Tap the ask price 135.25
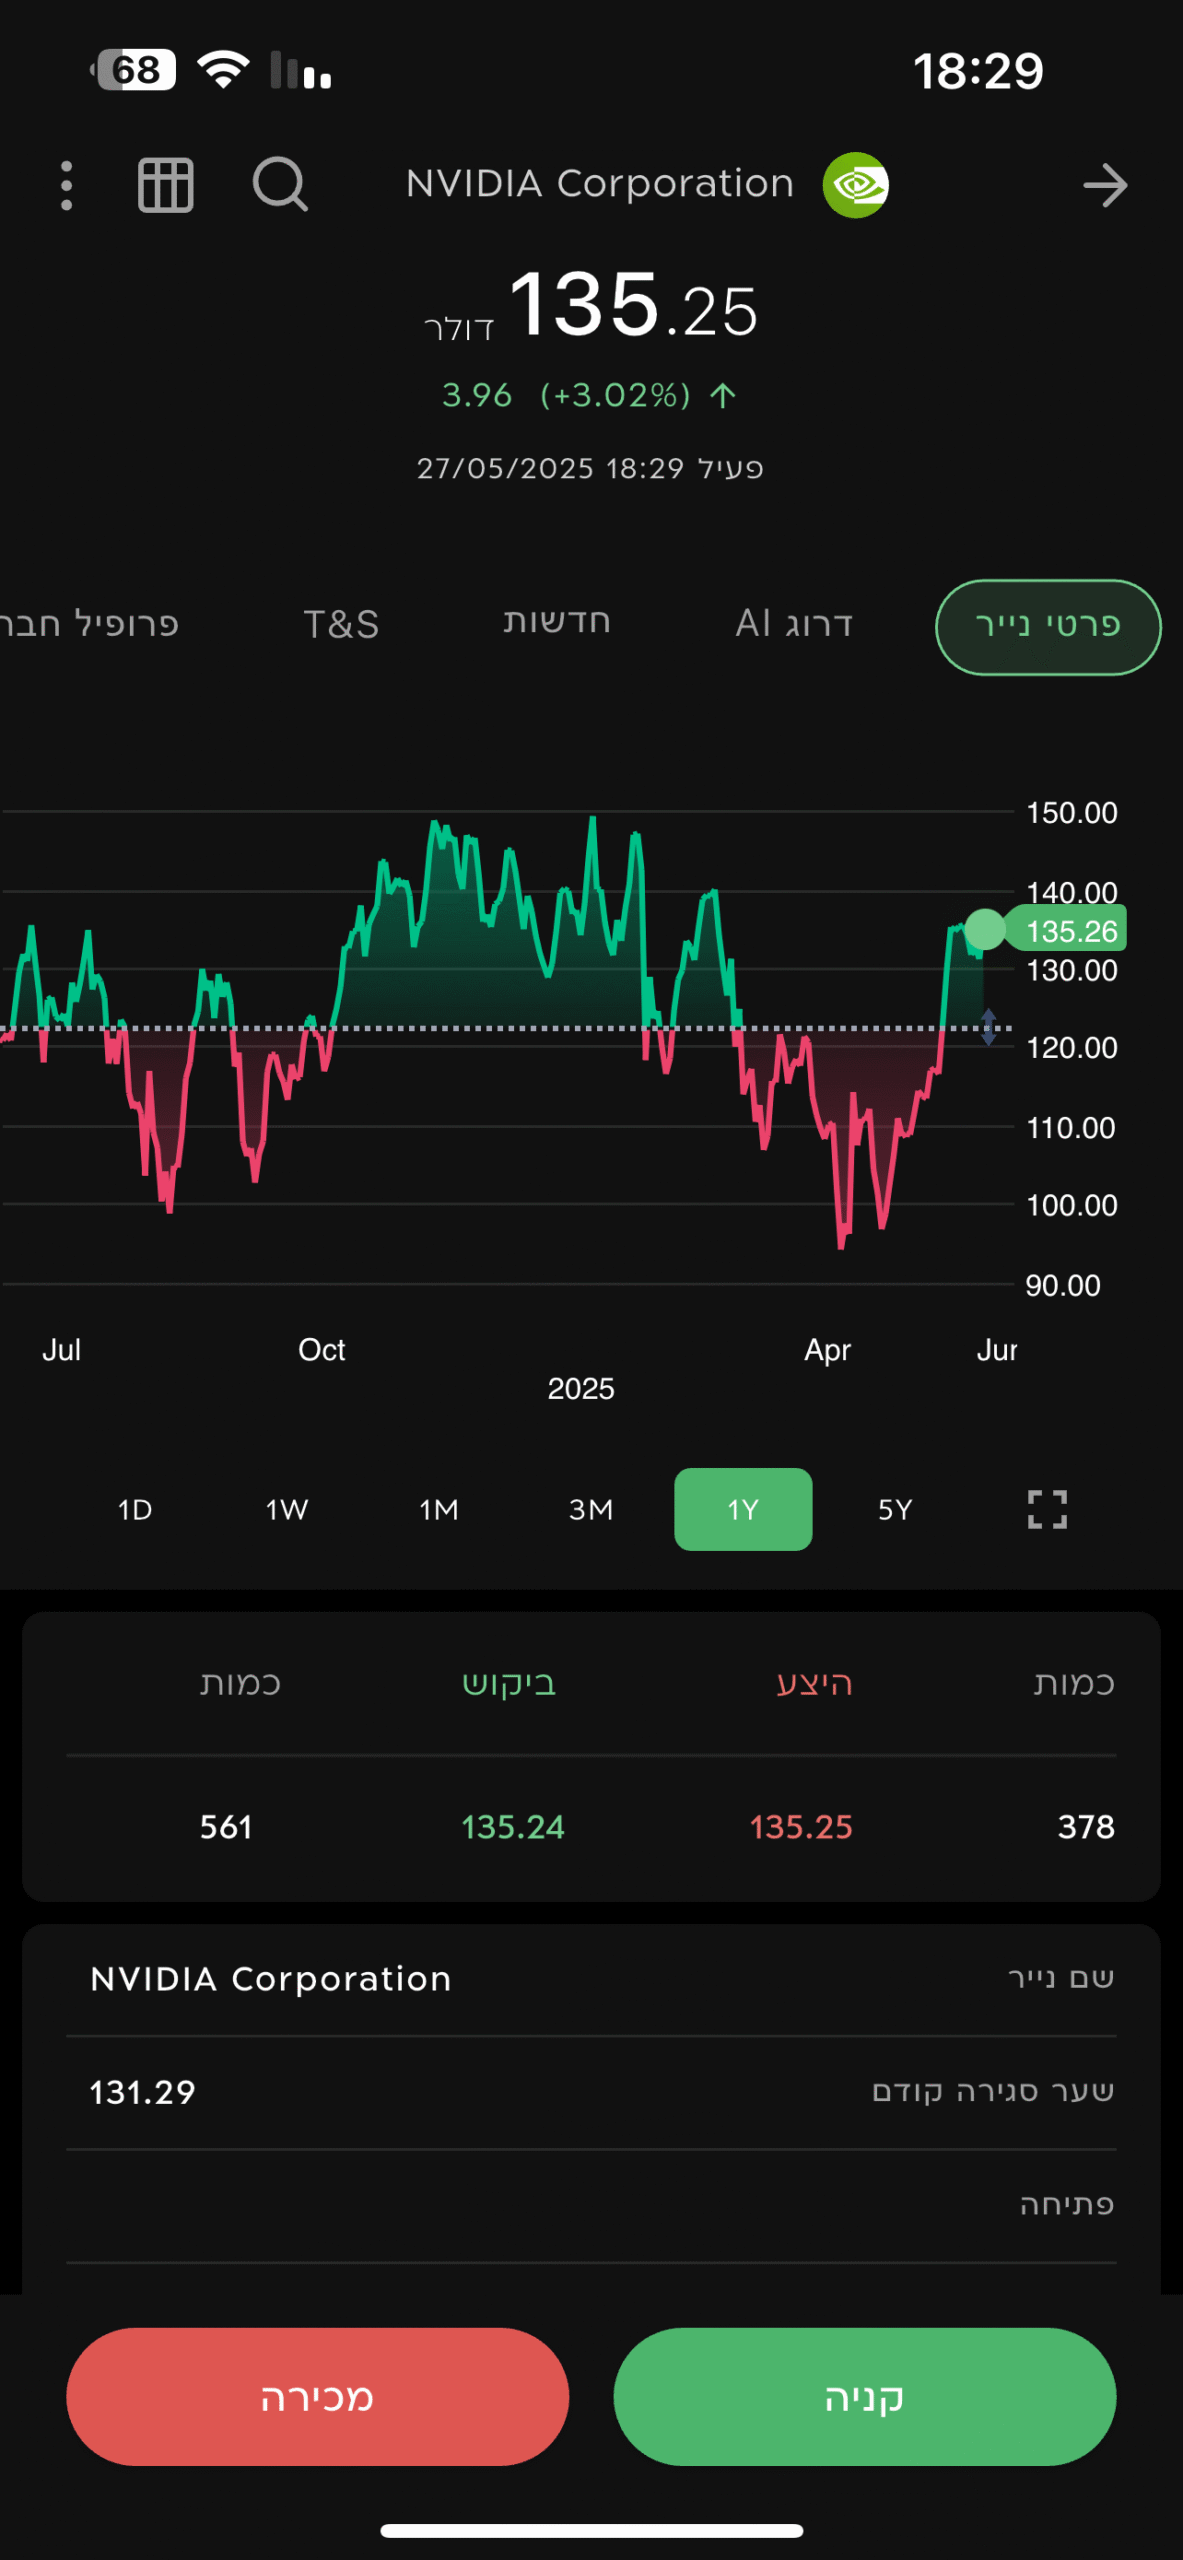1183x2560 pixels. tap(801, 1827)
